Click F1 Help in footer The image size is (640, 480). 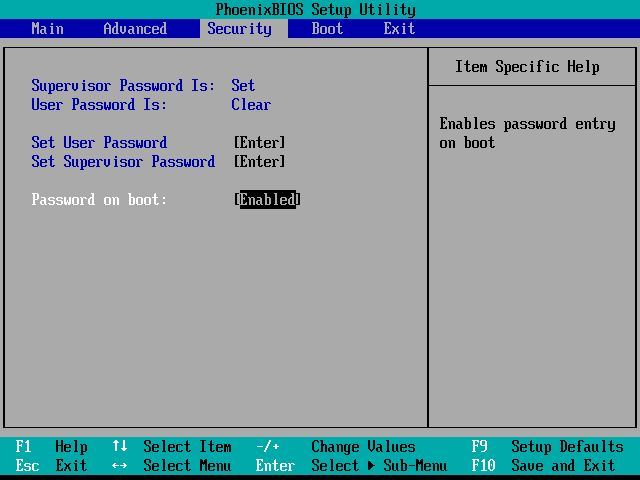pos(51,447)
